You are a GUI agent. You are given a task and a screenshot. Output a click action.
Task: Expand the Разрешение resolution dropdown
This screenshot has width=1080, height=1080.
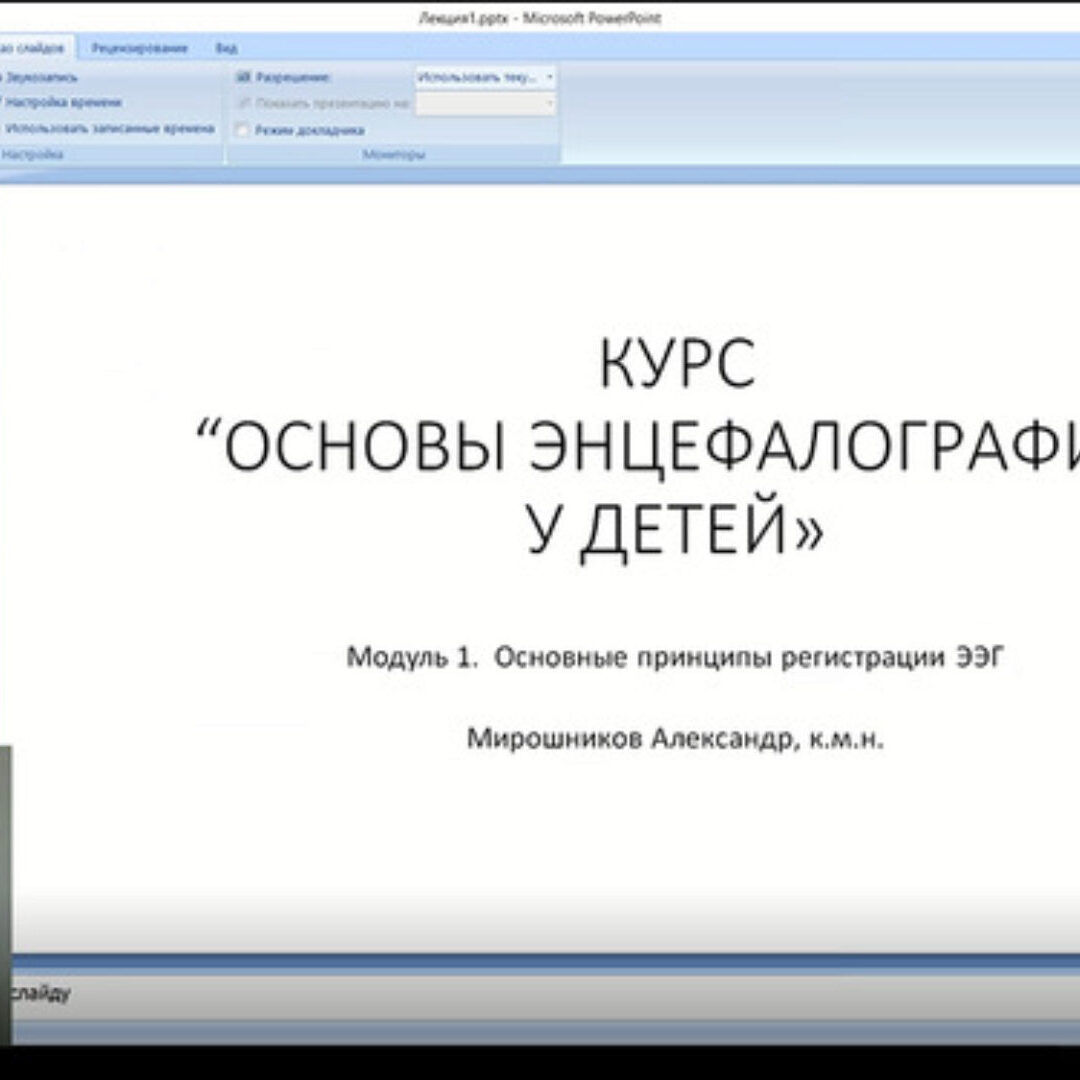click(x=549, y=77)
